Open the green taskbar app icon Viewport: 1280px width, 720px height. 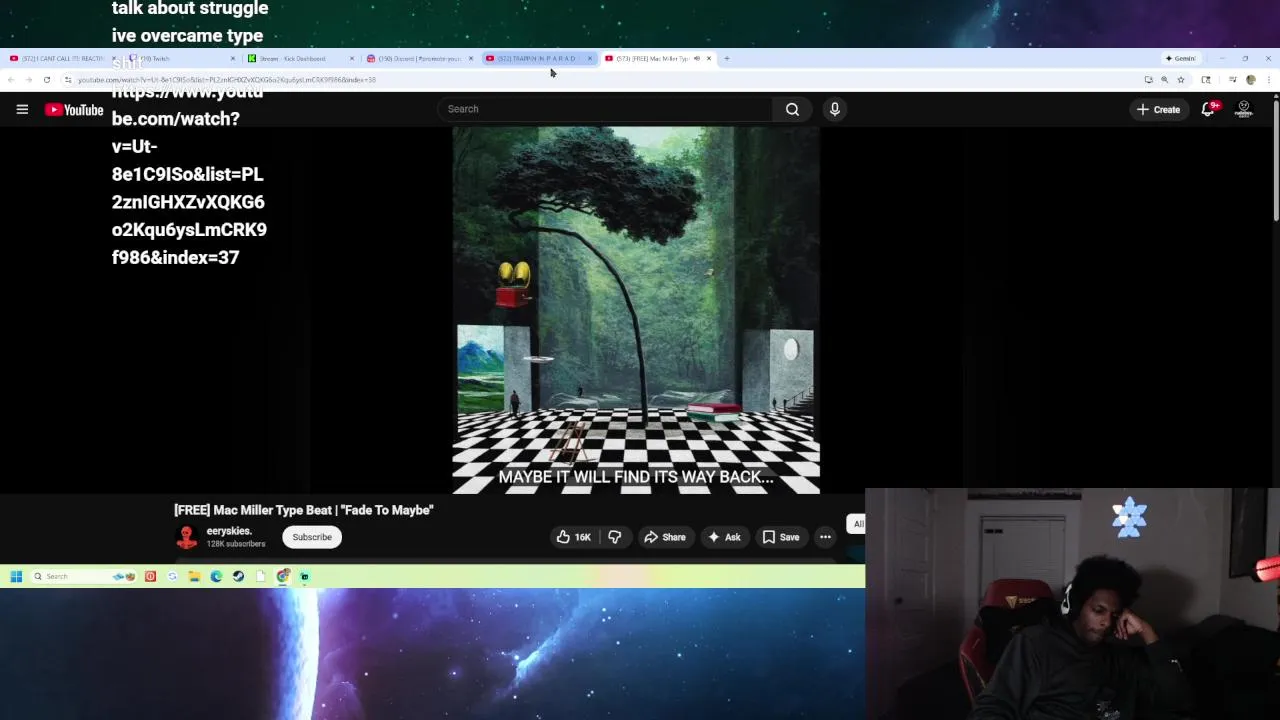[304, 576]
